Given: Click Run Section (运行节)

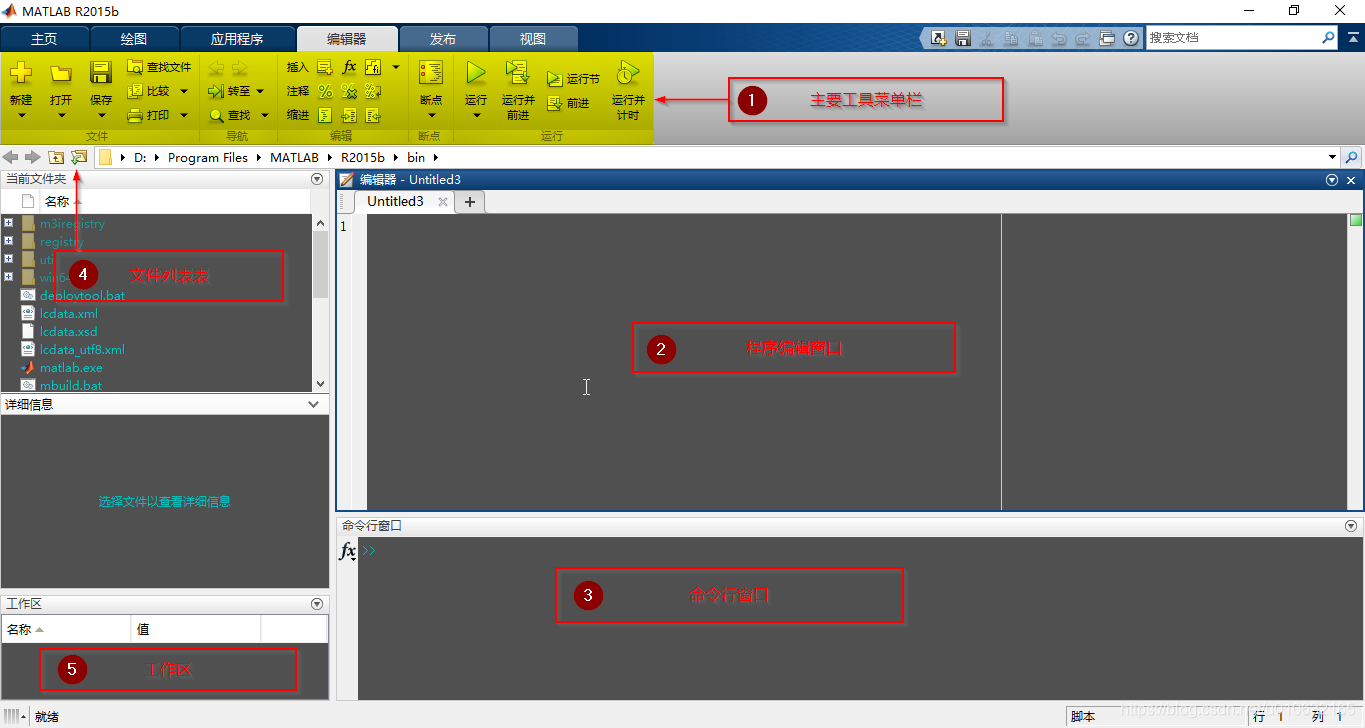Looking at the screenshot, I should (x=573, y=79).
